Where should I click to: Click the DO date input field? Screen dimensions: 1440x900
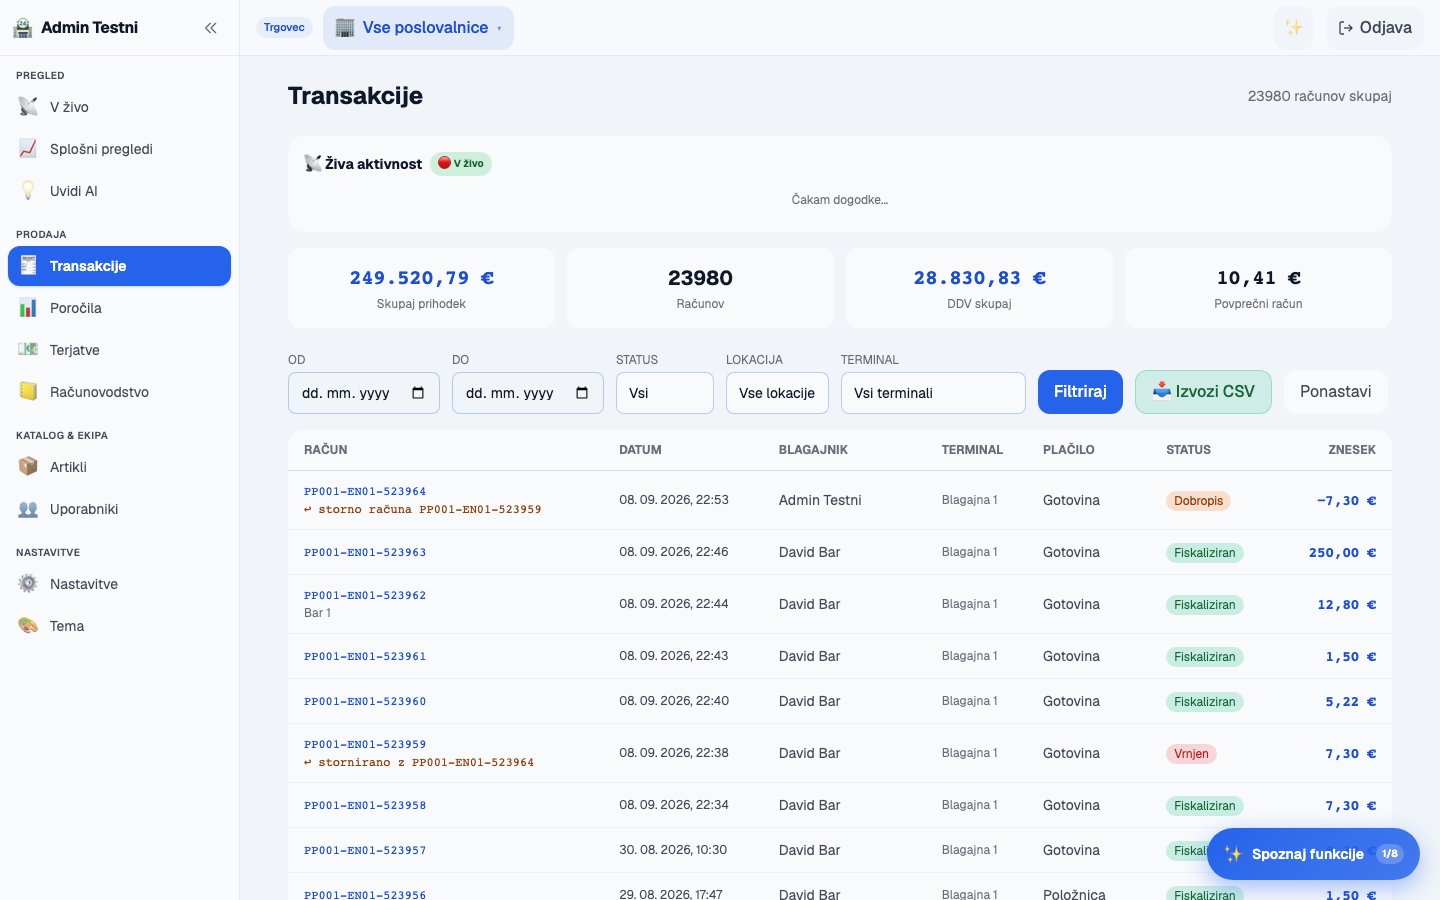528,393
